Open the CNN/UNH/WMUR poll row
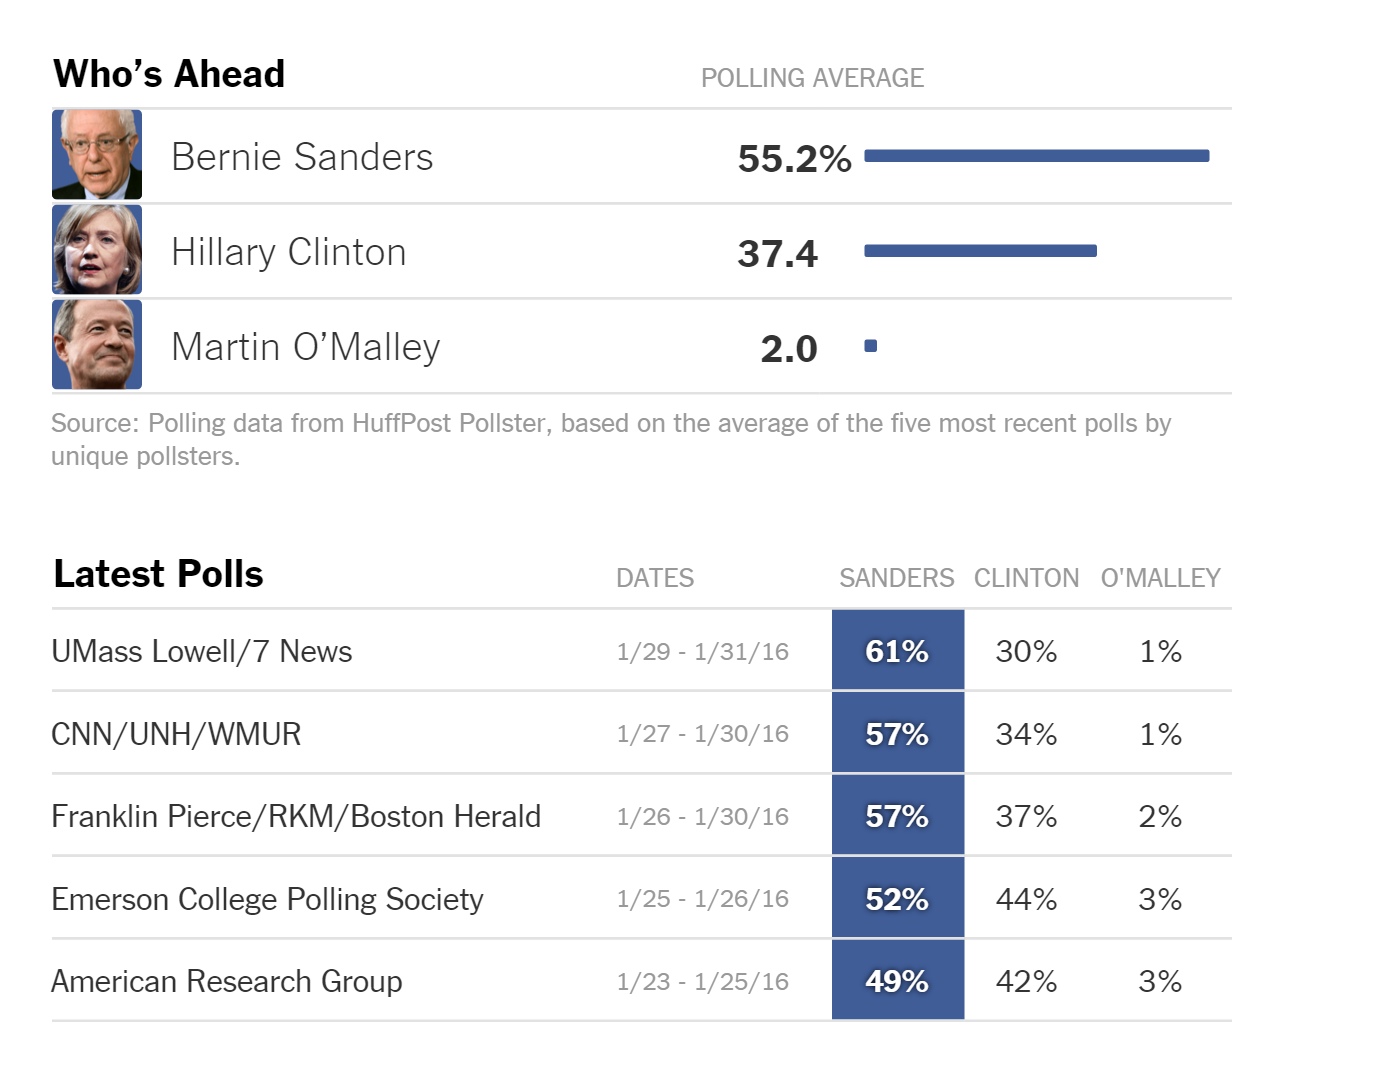The image size is (1376, 1079). (x=642, y=733)
